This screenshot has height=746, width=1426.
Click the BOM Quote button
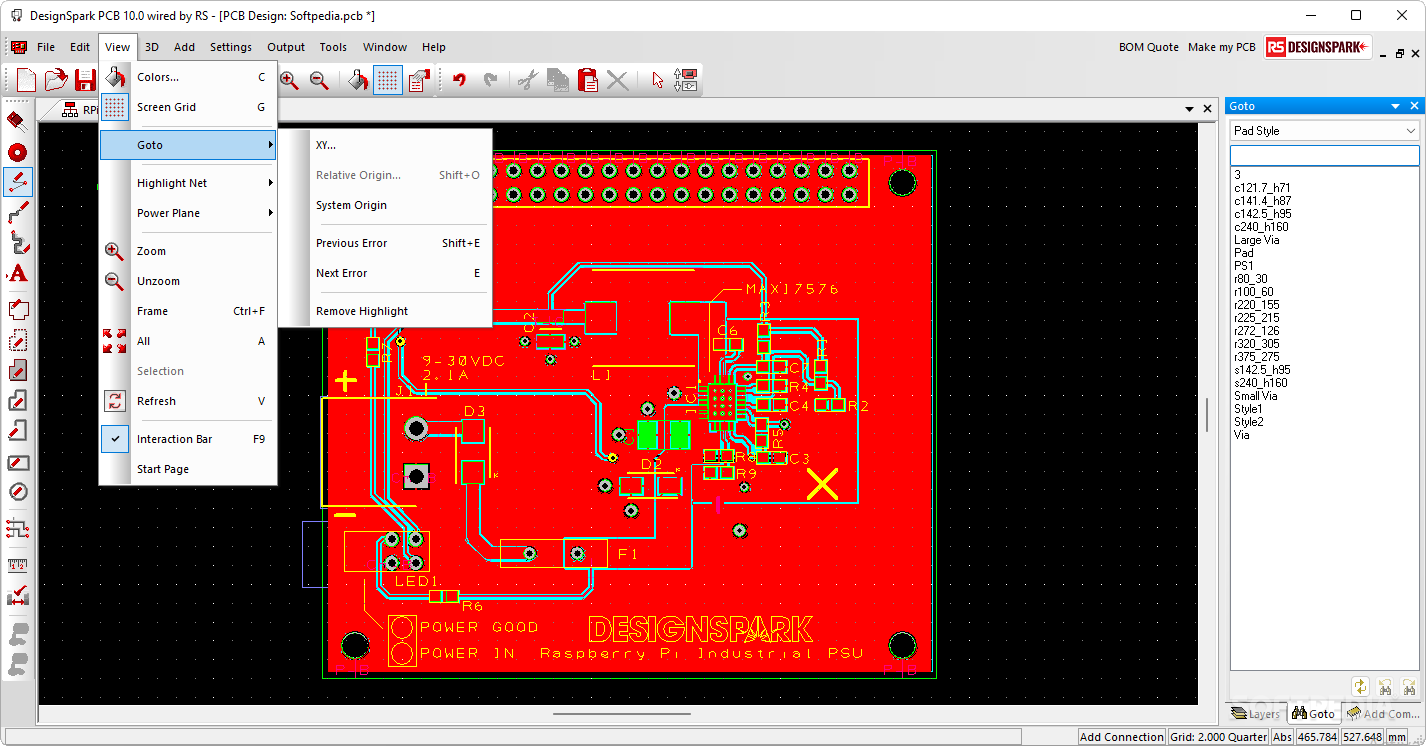pyautogui.click(x=1149, y=47)
